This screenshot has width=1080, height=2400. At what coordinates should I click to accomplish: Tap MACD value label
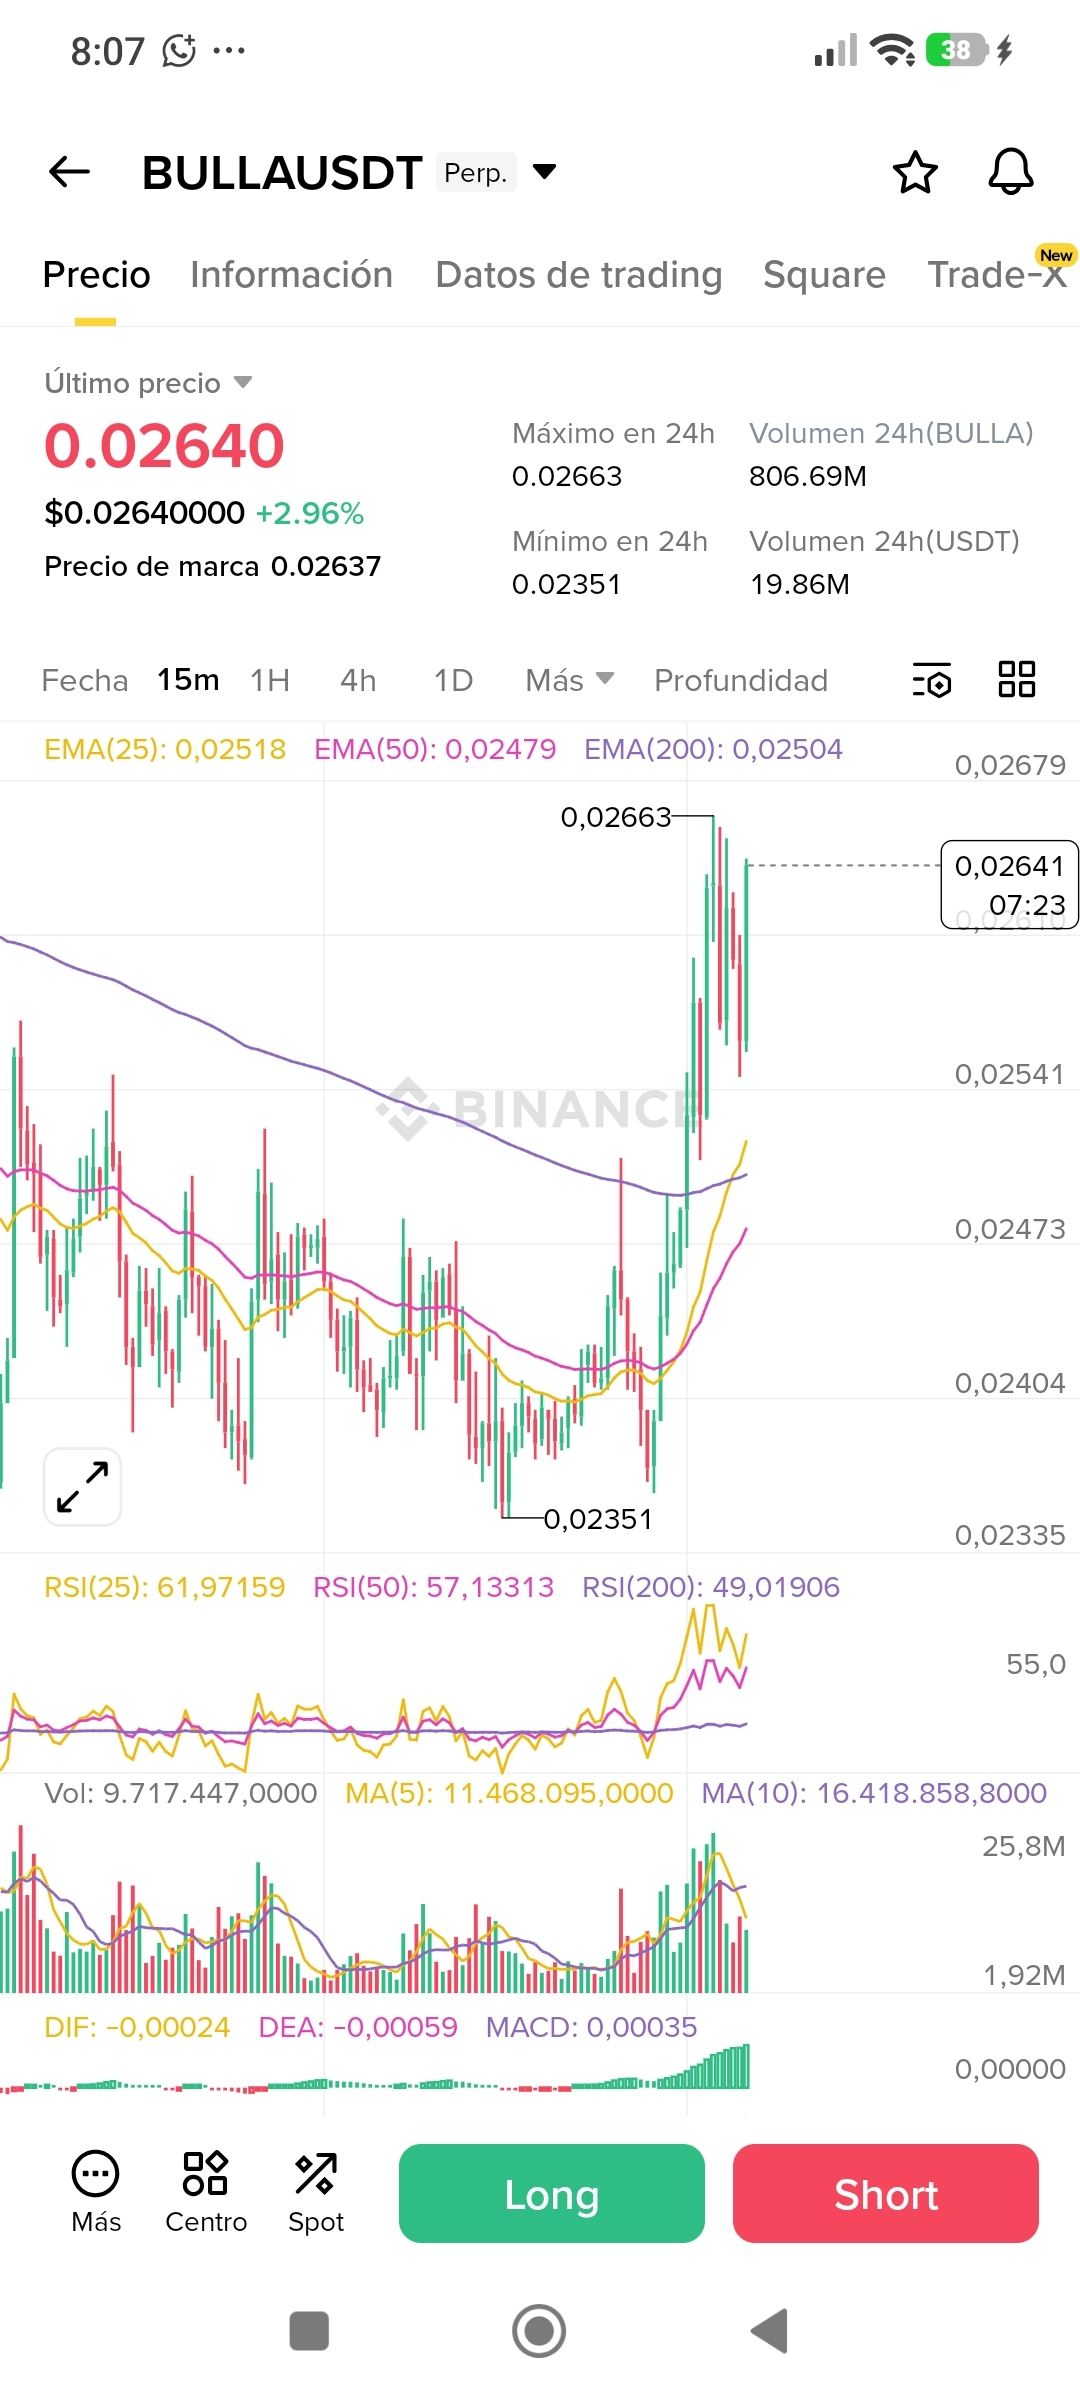[591, 2027]
